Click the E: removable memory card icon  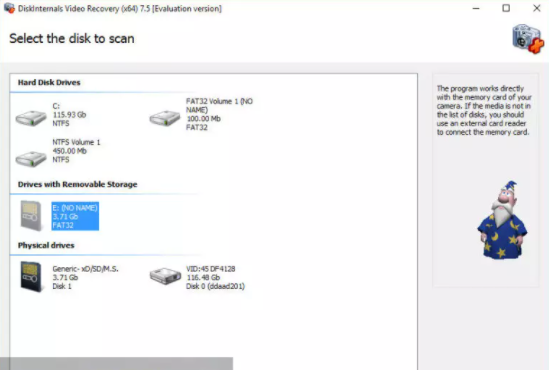click(31, 216)
